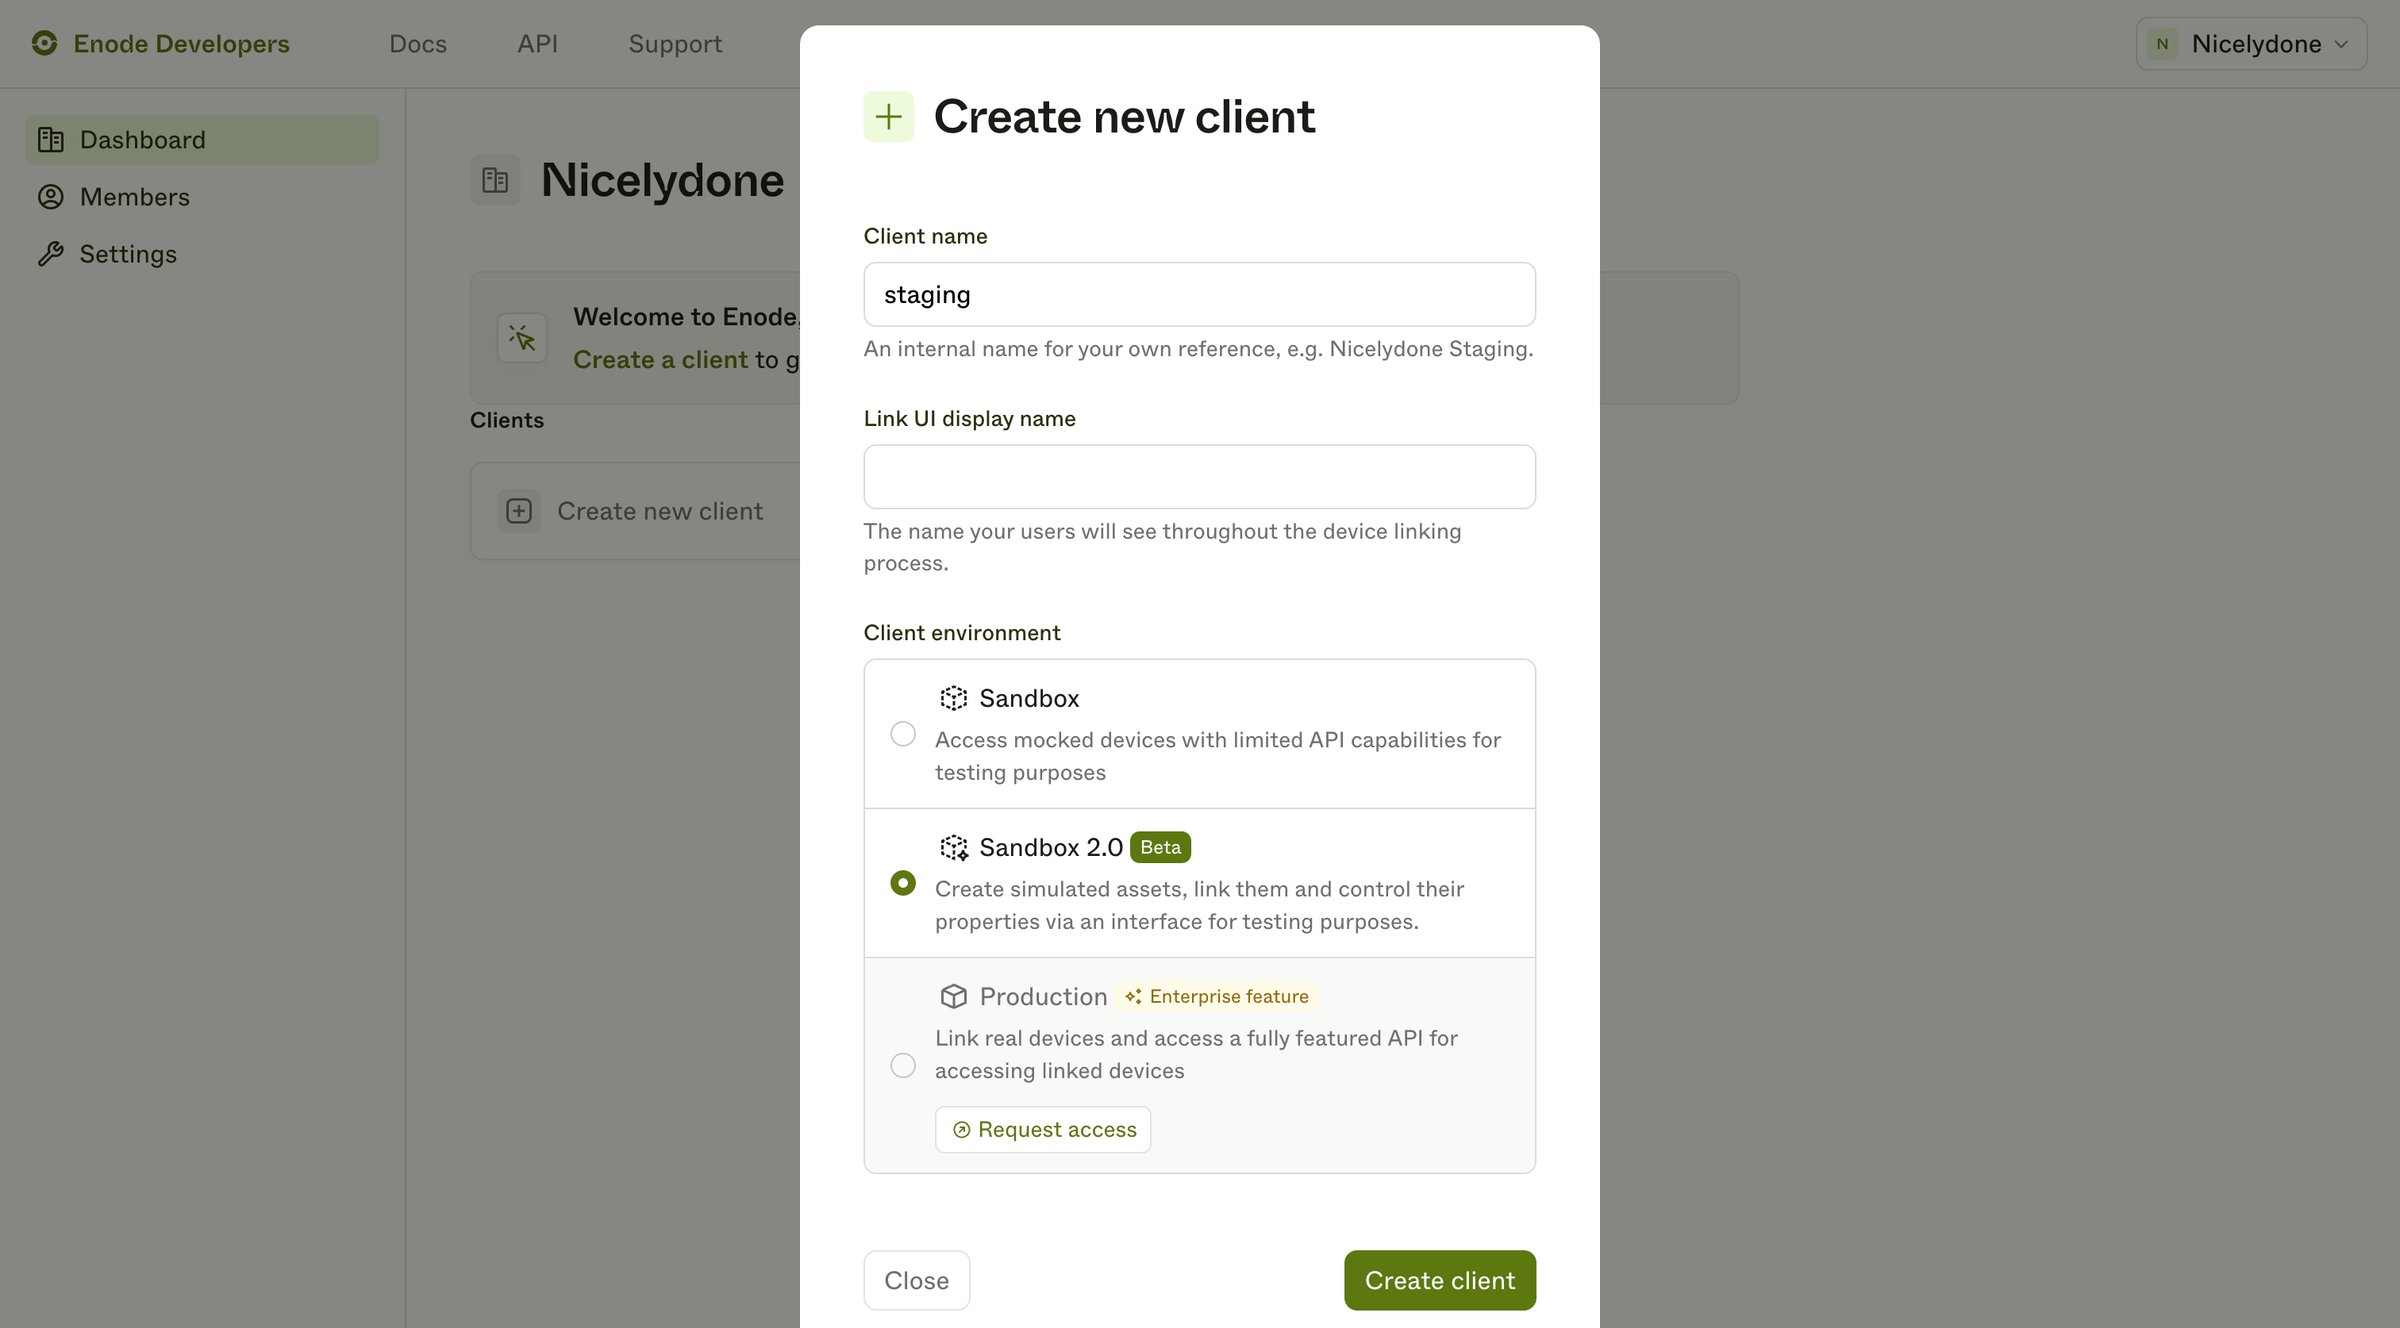Click the Enode logo icon
This screenshot has width=2400, height=1328.
44,43
